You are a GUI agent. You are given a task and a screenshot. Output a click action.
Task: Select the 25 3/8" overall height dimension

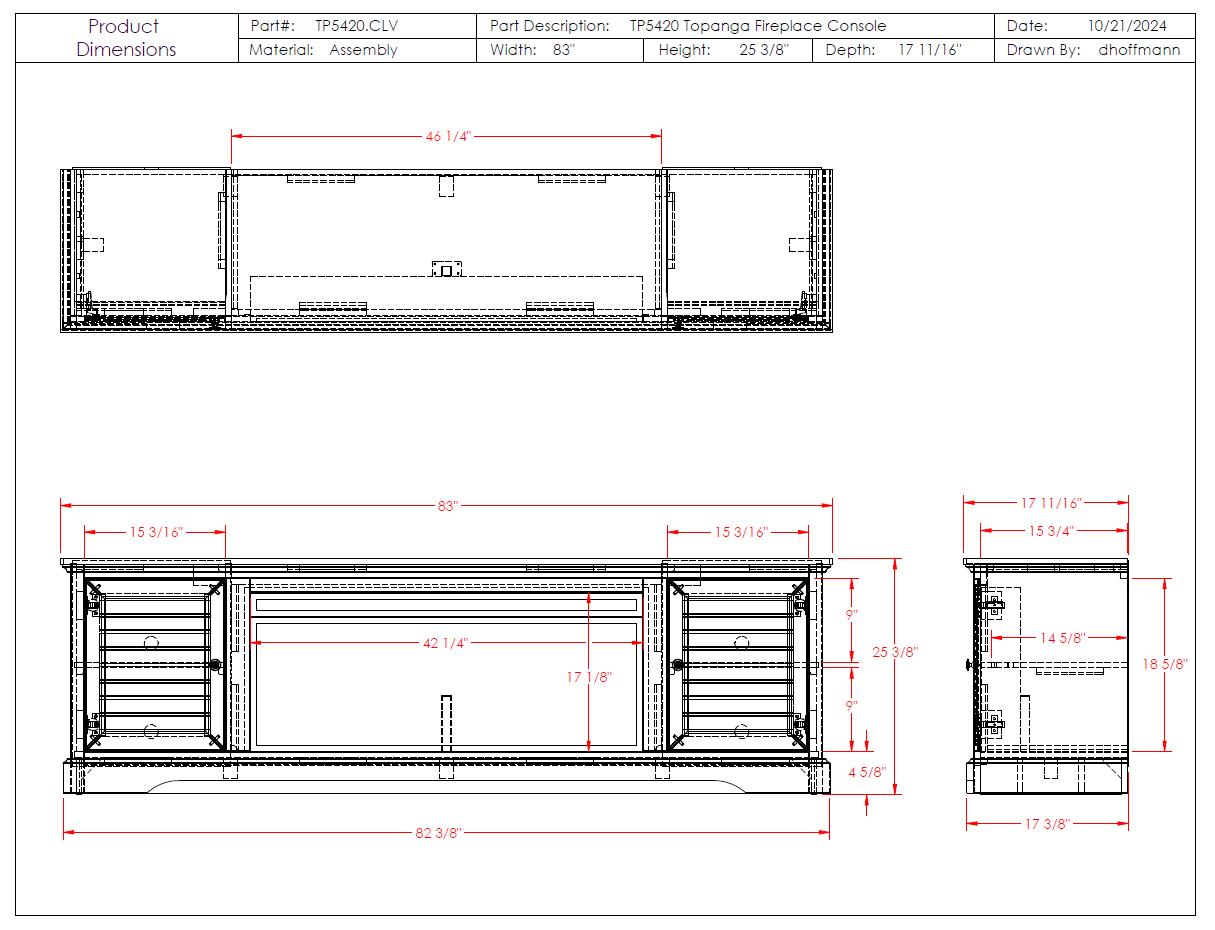(895, 652)
